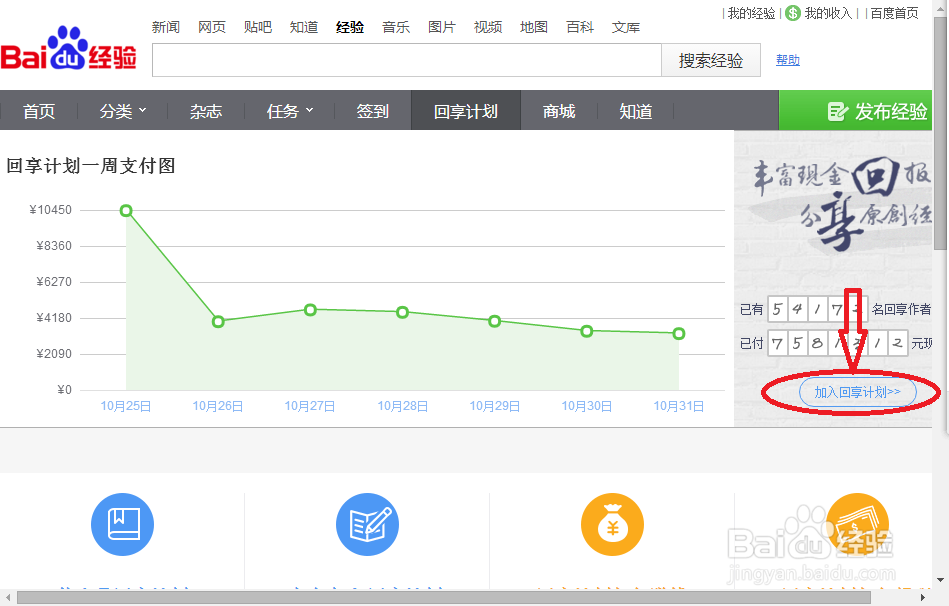This screenshot has width=949, height=606.
Task: Click the 经验 top link
Action: click(x=350, y=27)
